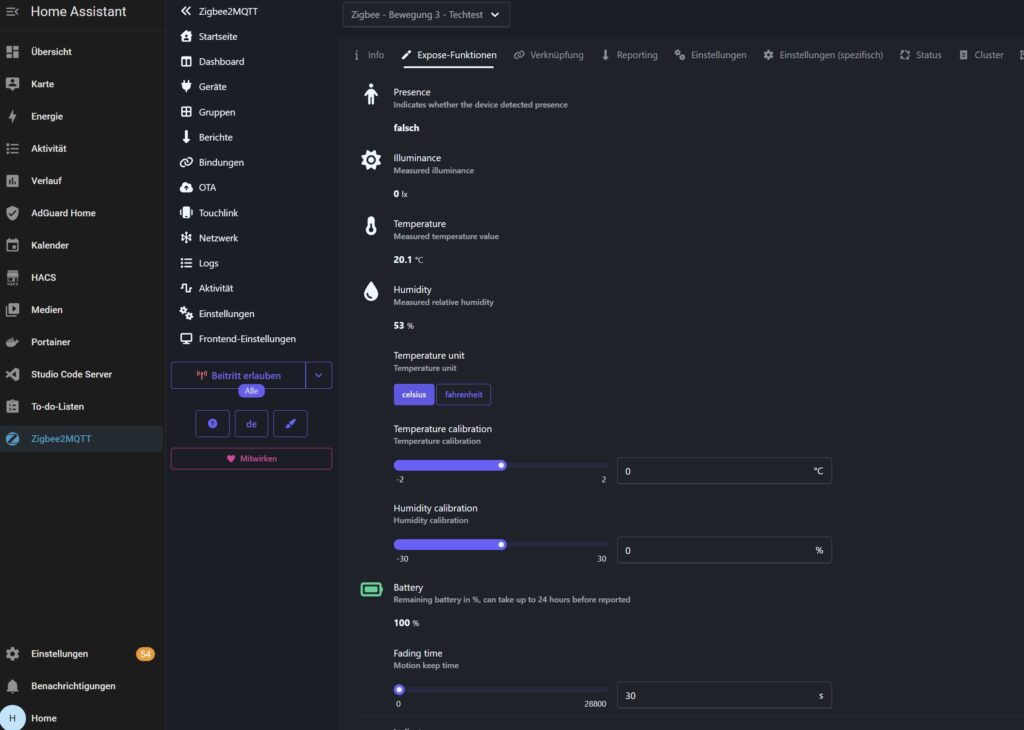1024x730 pixels.
Task: Open the Einstellungen (spezifisch) tab
Action: [823, 55]
